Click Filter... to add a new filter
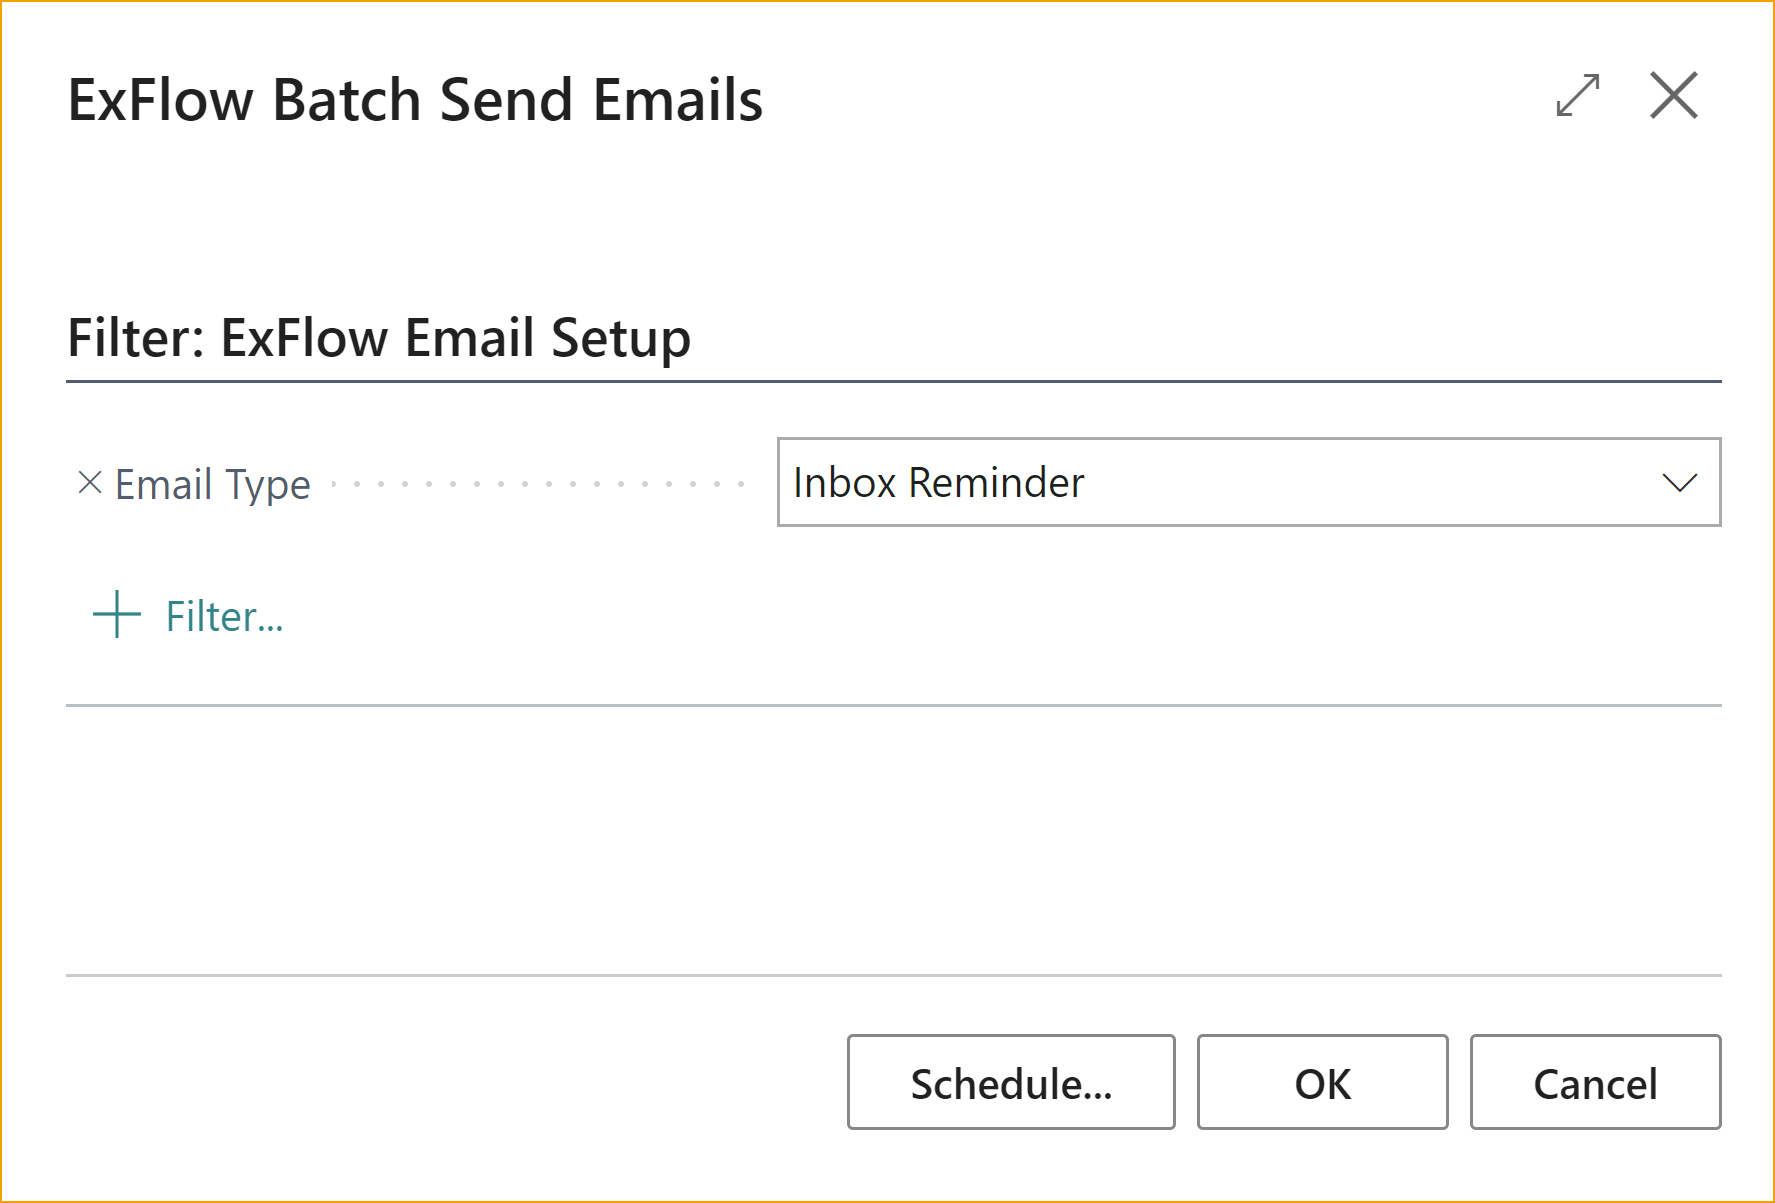This screenshot has height=1203, width=1775. [224, 614]
